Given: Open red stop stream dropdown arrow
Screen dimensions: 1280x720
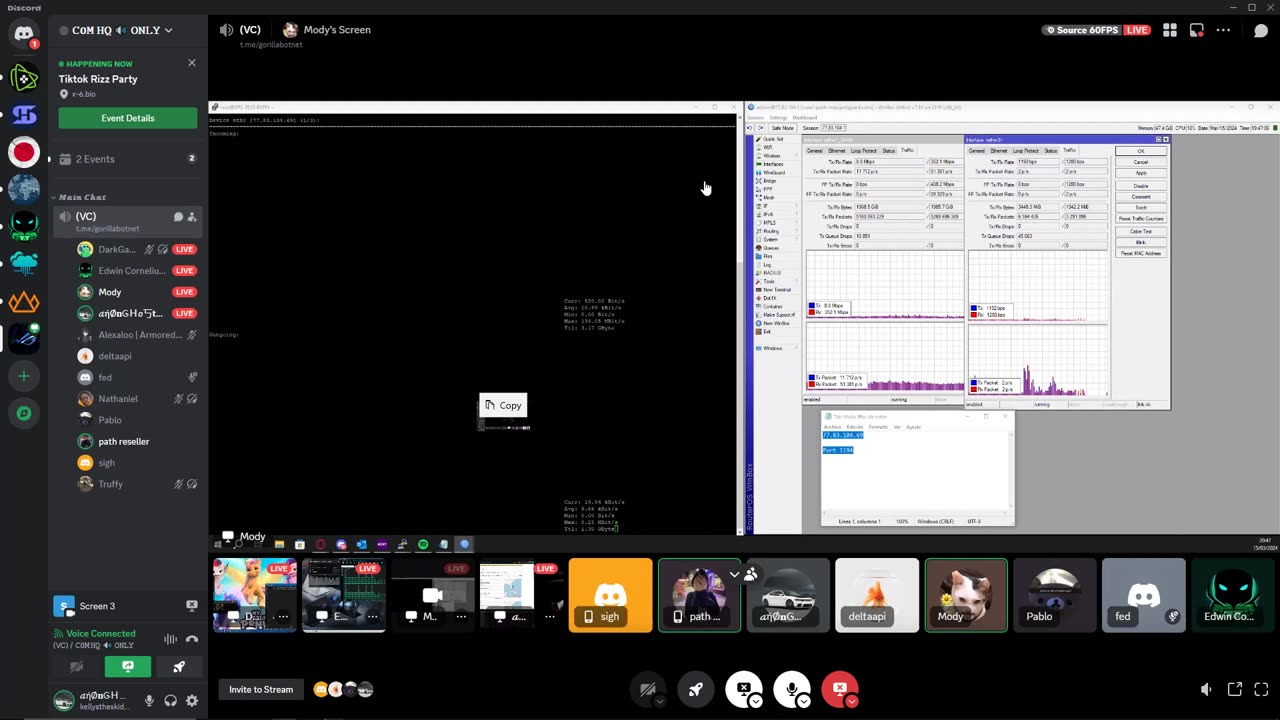Looking at the screenshot, I should [x=851, y=701].
